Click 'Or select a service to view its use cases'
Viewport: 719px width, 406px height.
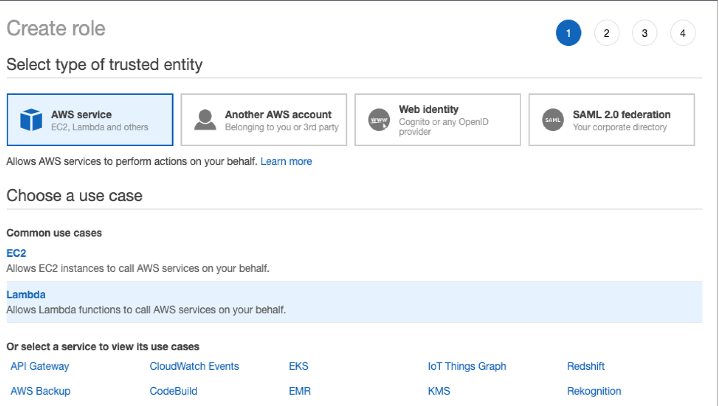(x=103, y=346)
